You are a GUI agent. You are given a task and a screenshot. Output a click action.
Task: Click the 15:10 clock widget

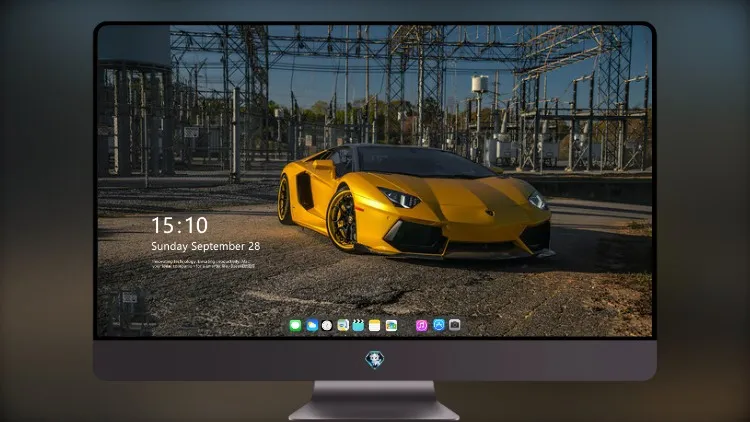point(179,225)
